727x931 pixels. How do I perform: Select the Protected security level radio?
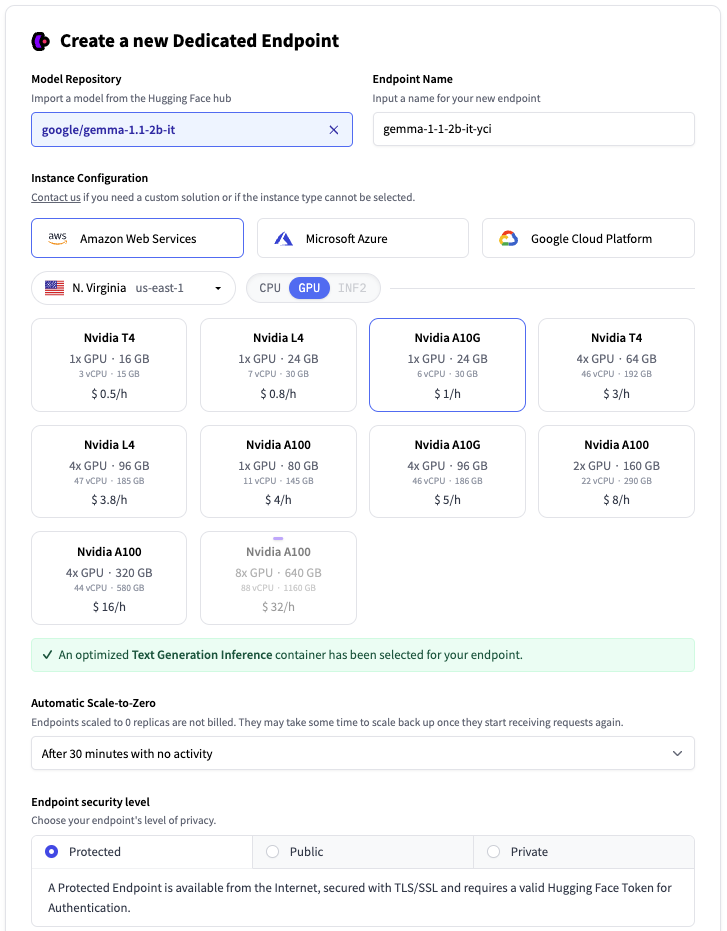[52, 852]
